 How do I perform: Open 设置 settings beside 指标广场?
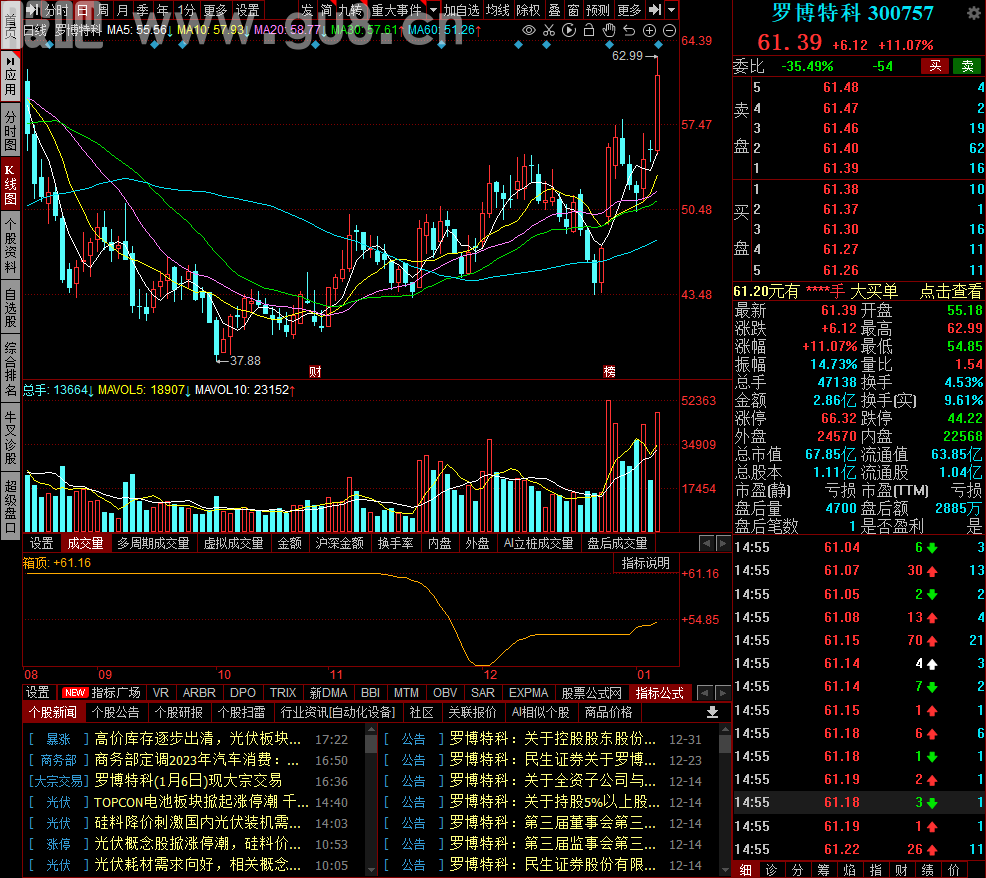point(38,692)
